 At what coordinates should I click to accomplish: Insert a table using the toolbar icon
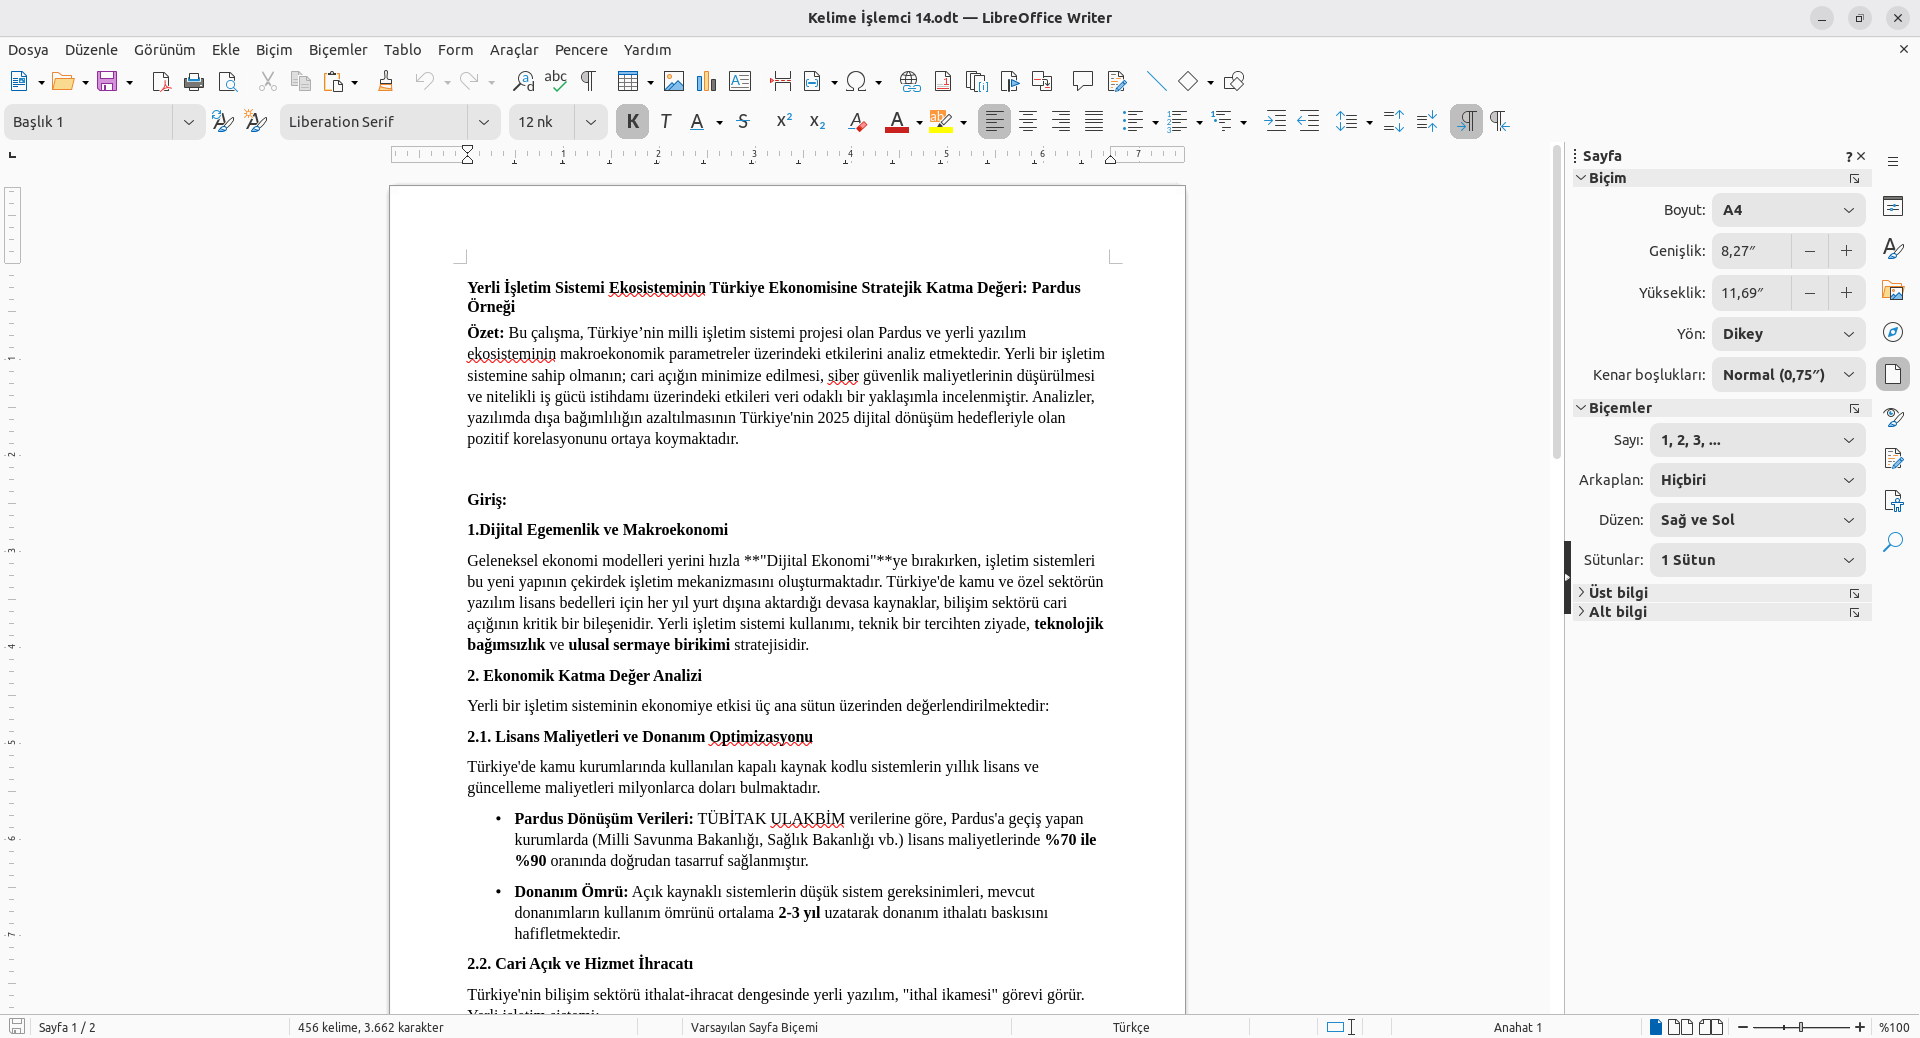point(627,82)
